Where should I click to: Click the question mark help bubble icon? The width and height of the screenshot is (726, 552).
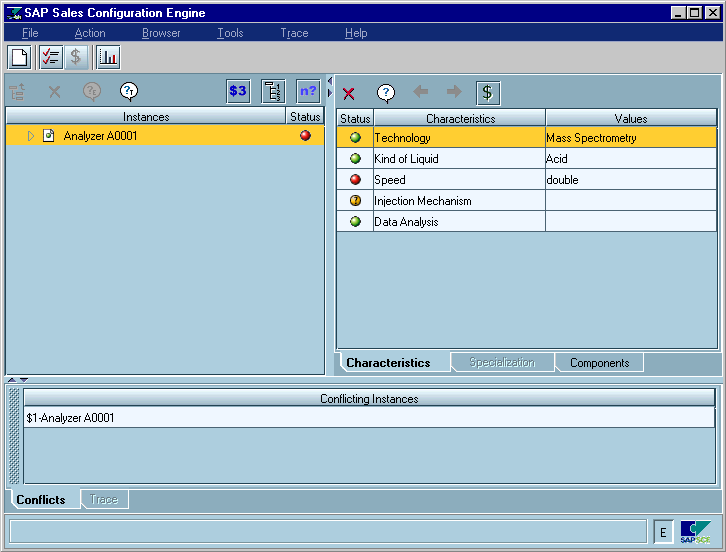point(386,94)
